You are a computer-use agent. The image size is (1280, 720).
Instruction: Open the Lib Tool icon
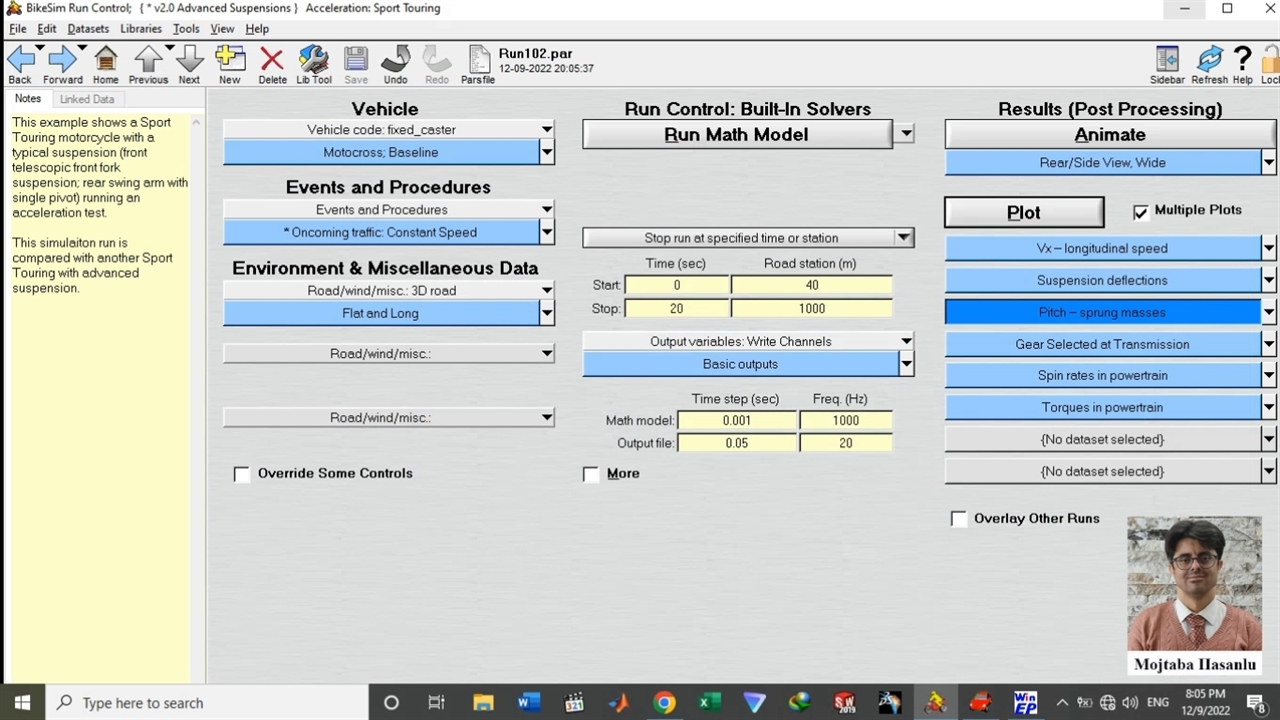[313, 60]
